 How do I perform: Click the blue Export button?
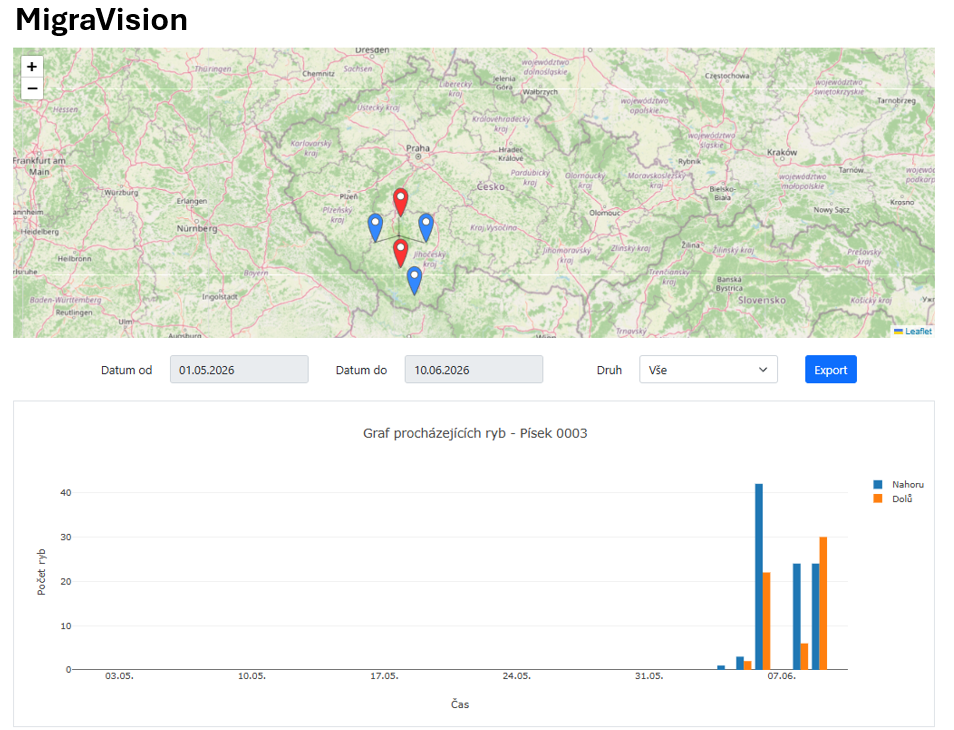[x=830, y=370]
